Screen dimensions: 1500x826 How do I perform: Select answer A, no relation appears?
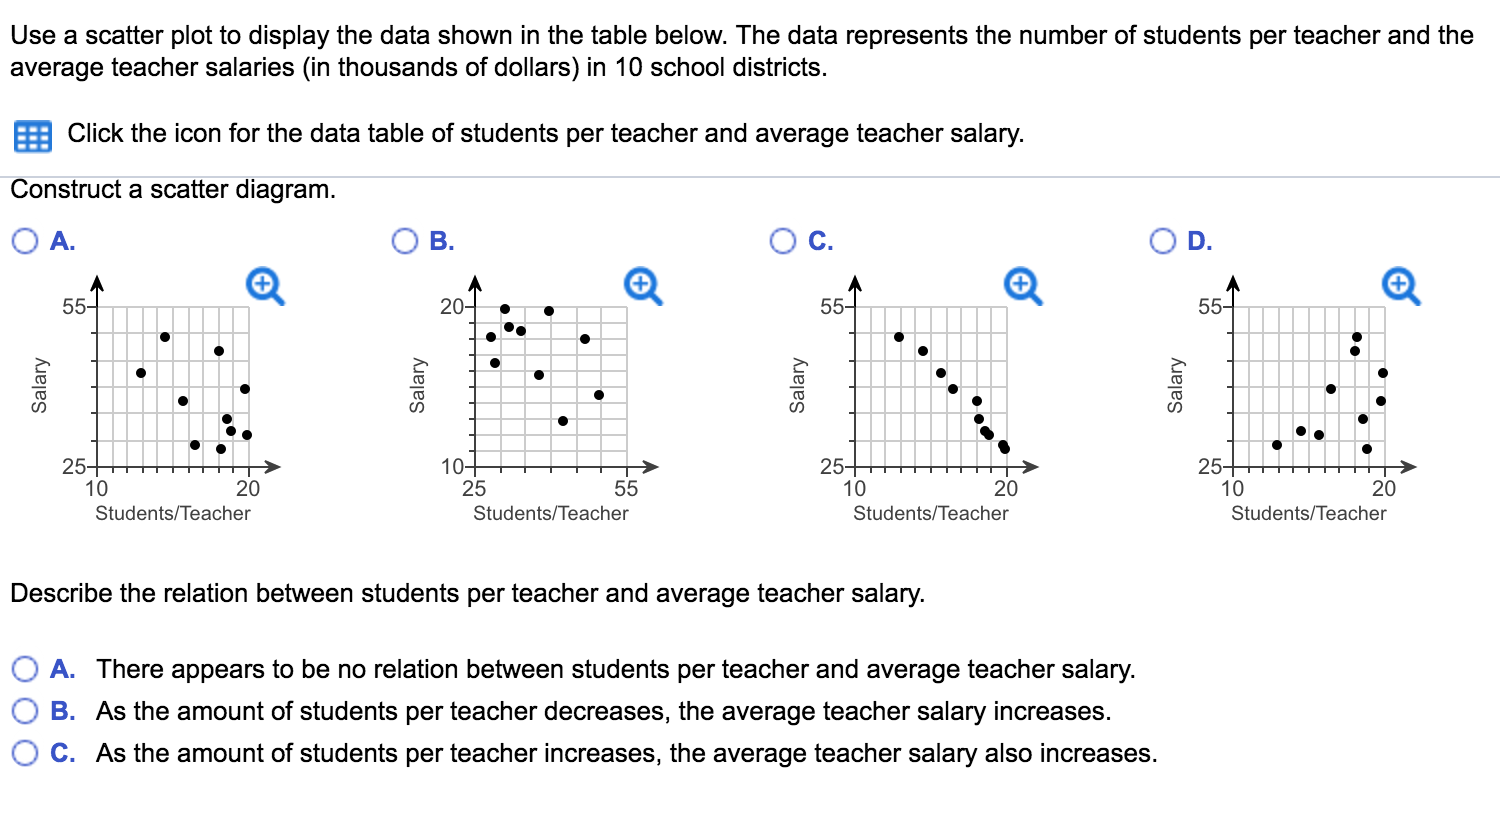[x=27, y=669]
